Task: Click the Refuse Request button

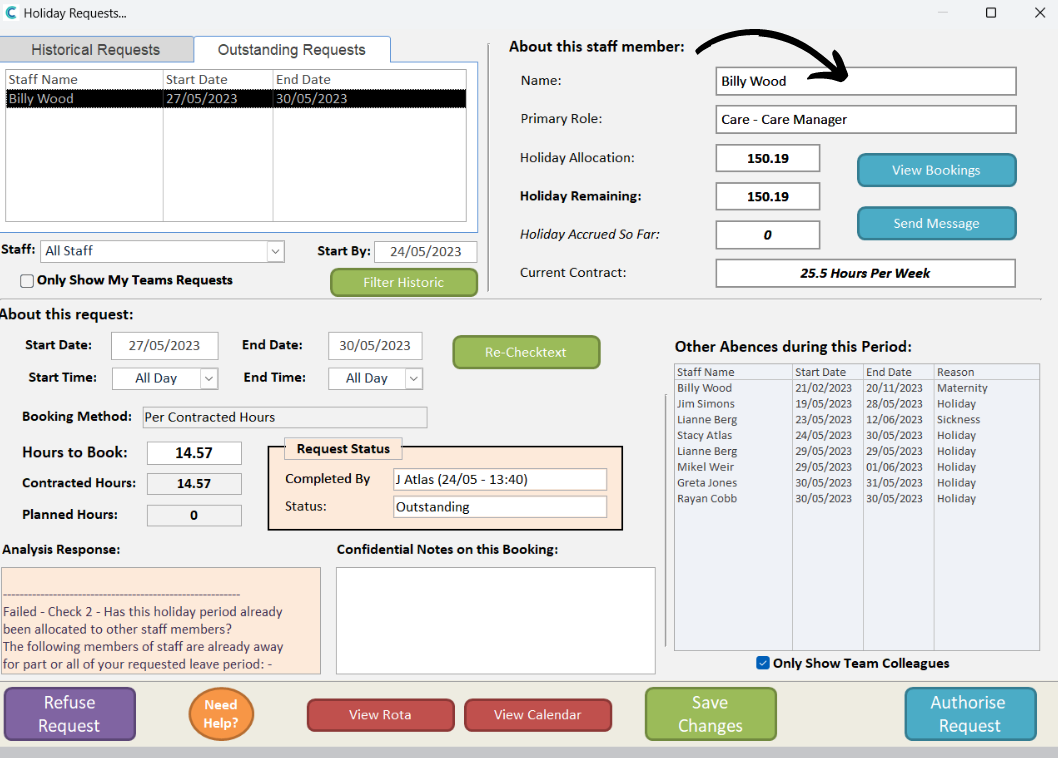Action: (x=69, y=714)
